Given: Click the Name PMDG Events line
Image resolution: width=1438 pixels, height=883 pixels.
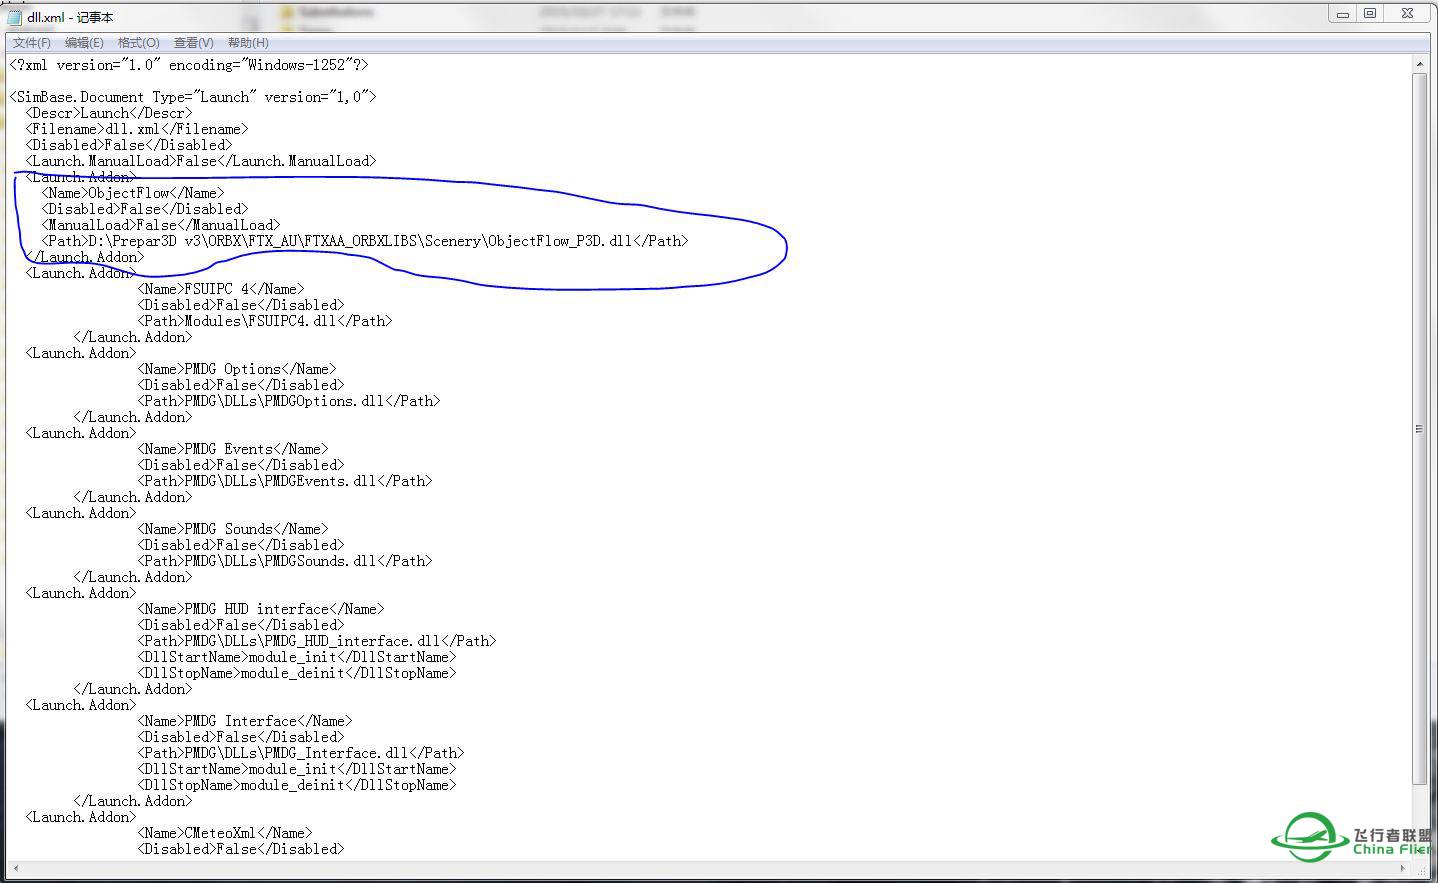Looking at the screenshot, I should click(x=233, y=449).
